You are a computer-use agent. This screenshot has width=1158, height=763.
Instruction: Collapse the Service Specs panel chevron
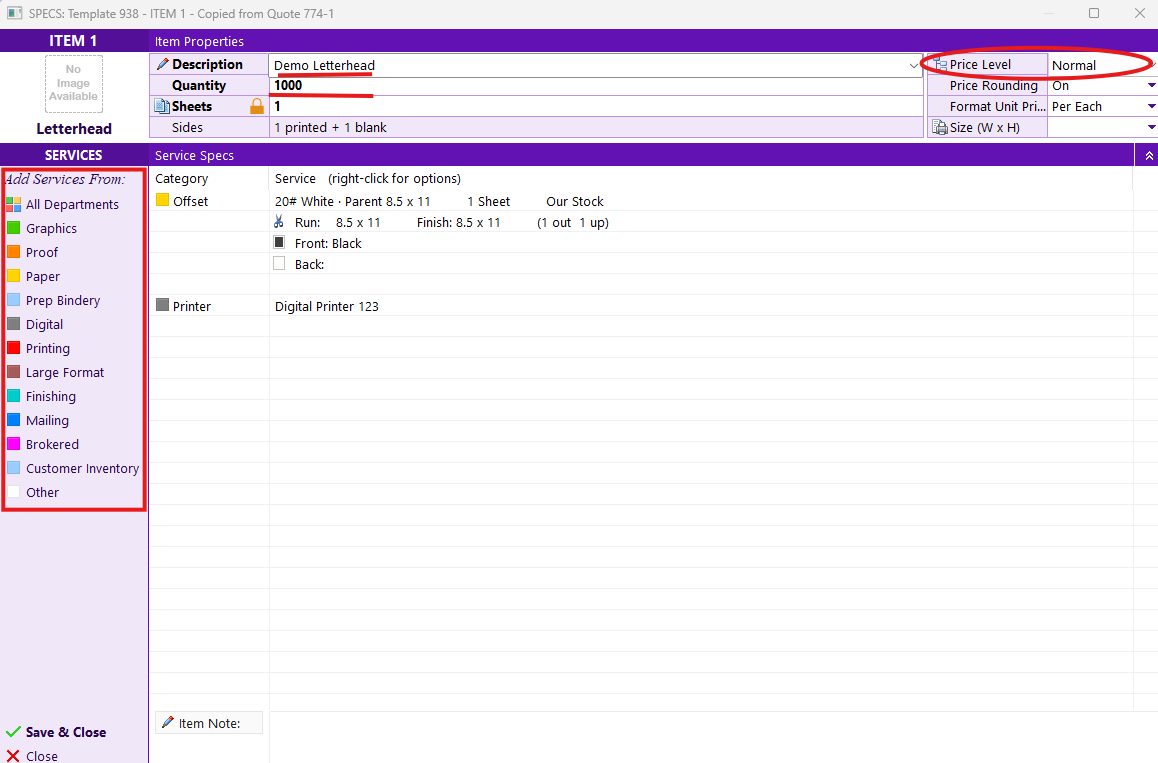click(1148, 156)
